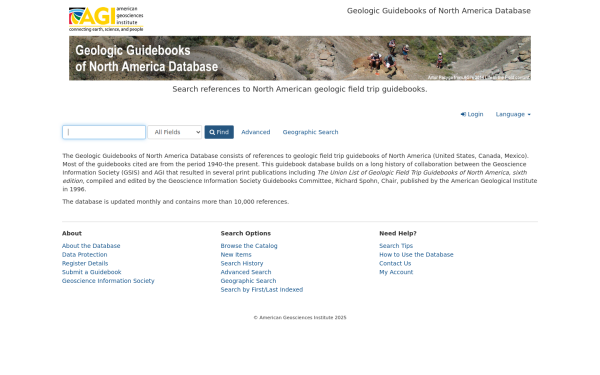
Task: Open Submit a Guidebook
Action: (91, 272)
